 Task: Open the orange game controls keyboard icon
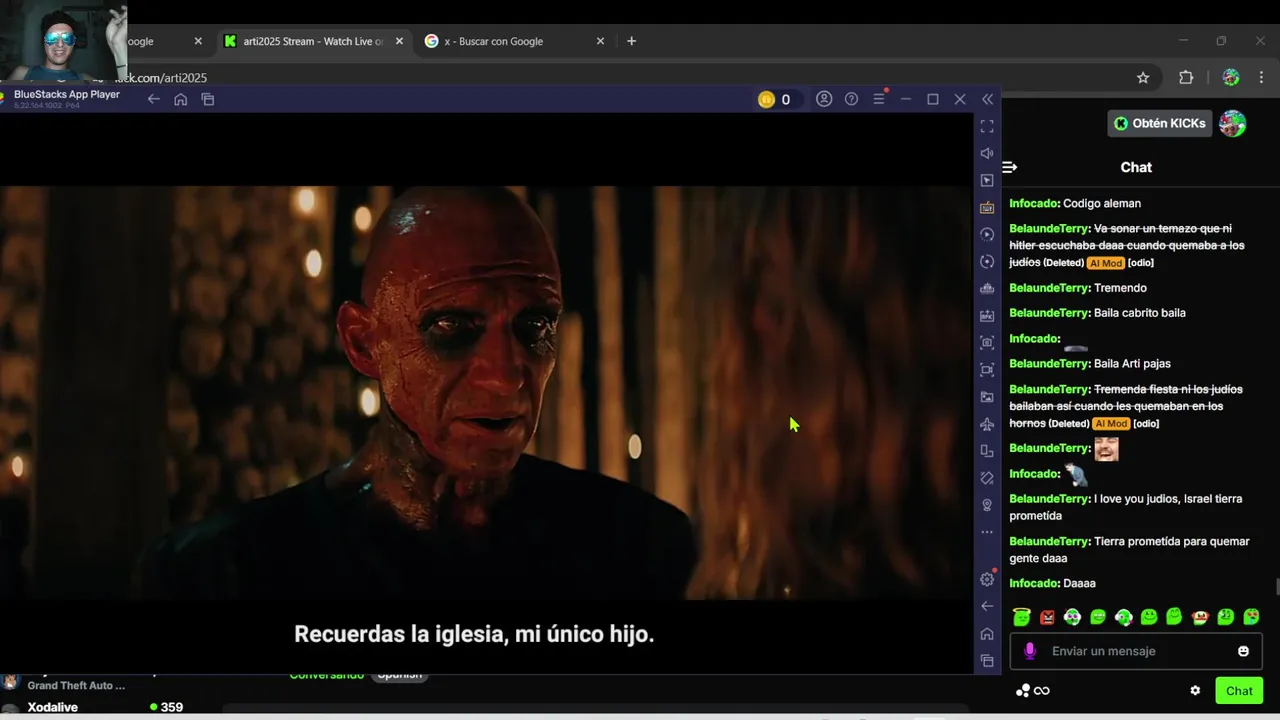[987, 207]
